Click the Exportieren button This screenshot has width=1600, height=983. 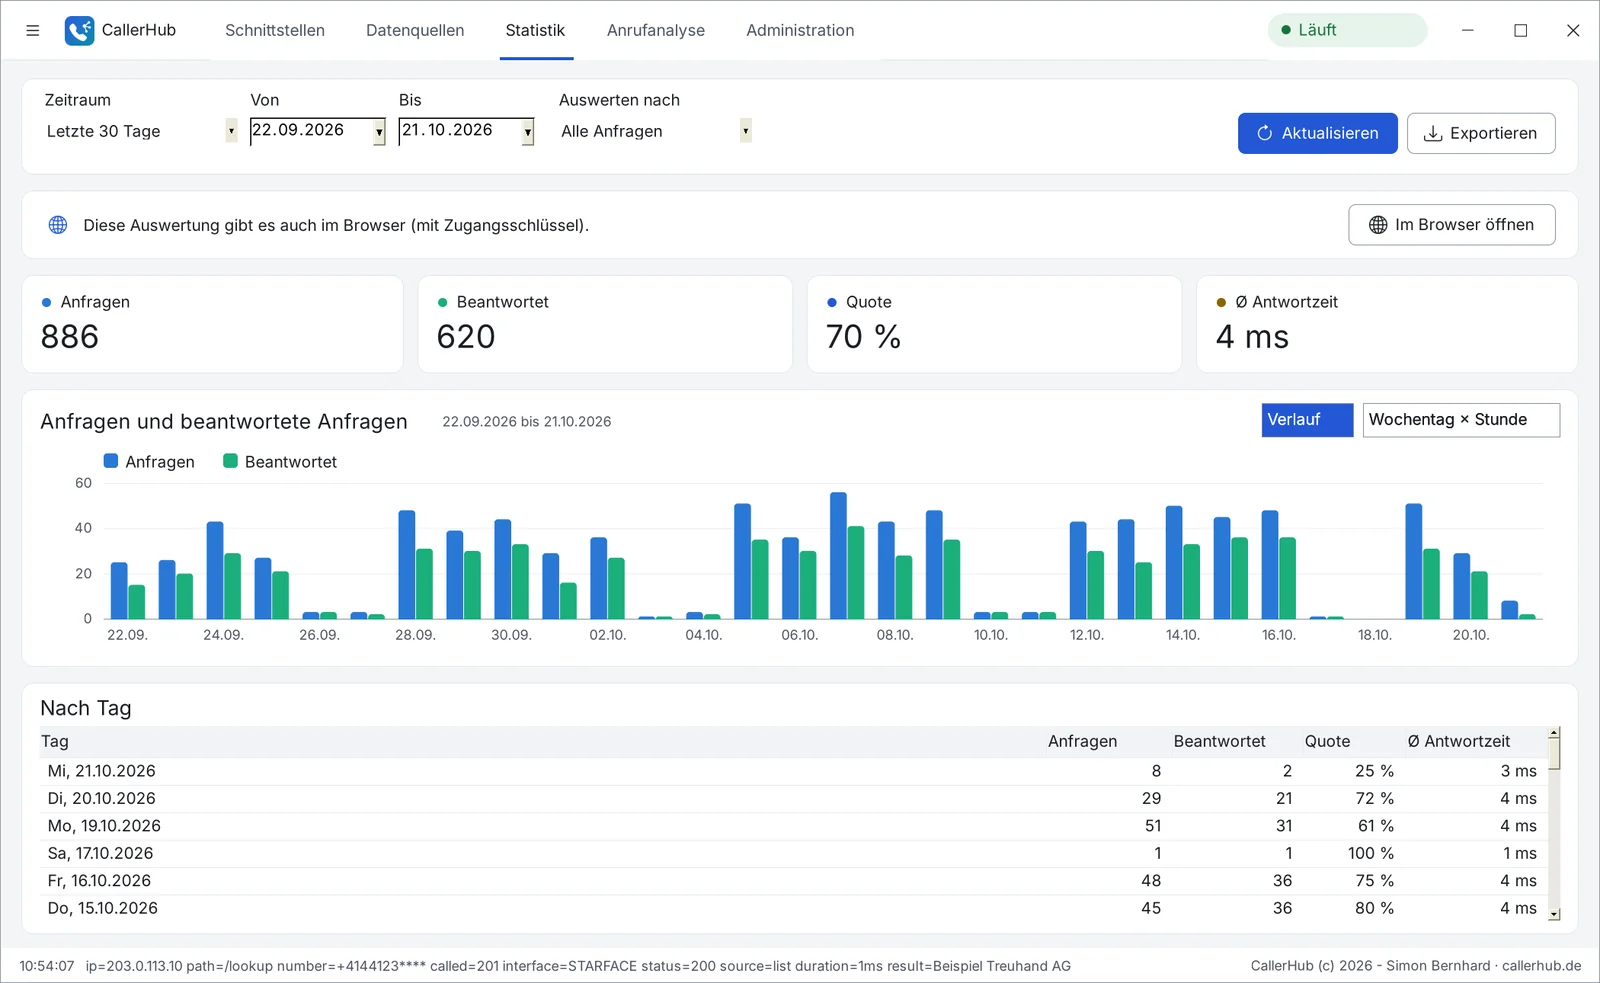1480,133
